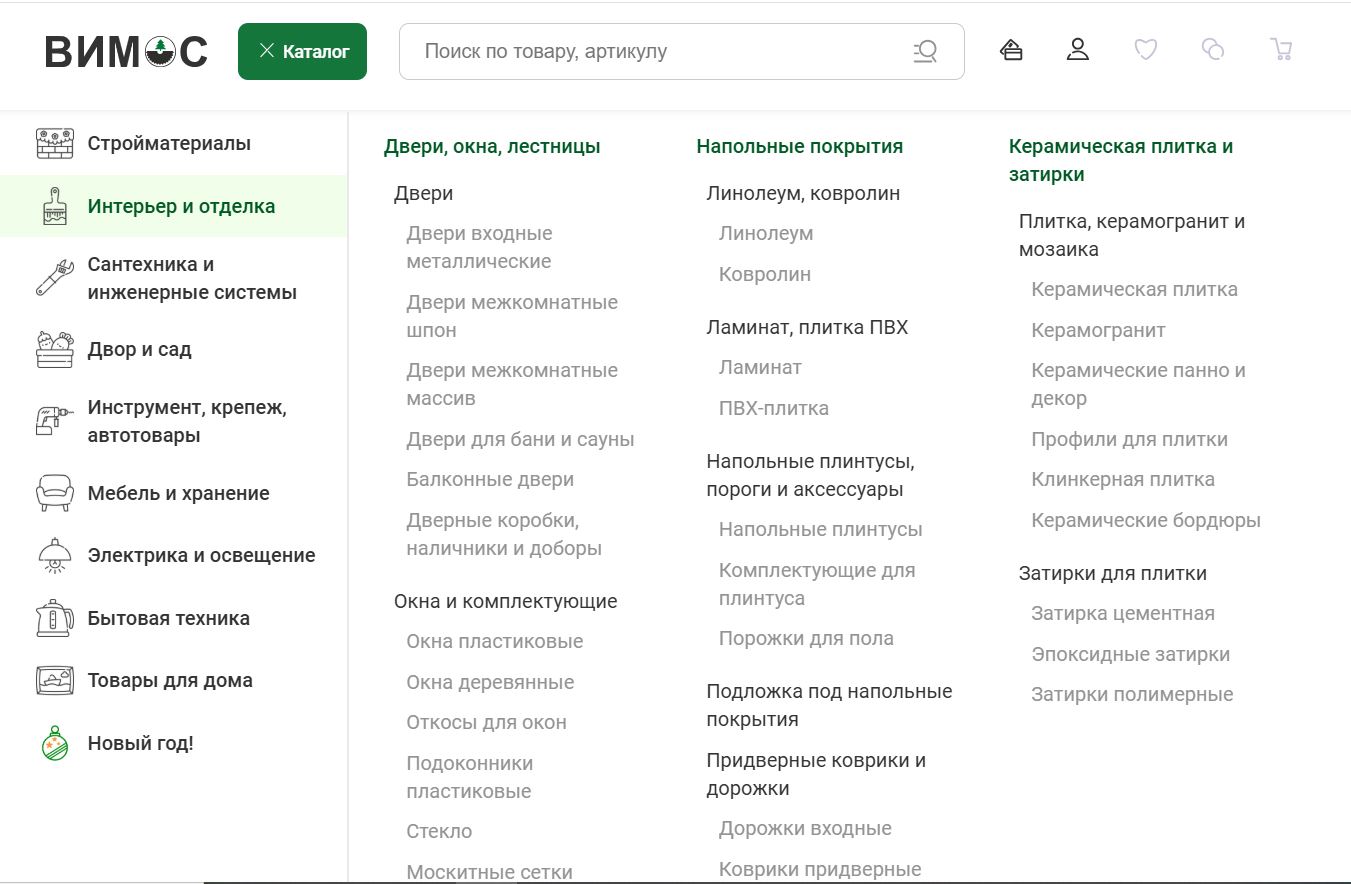Click the ВИМОС logo
The image size is (1351, 884).
click(x=126, y=52)
